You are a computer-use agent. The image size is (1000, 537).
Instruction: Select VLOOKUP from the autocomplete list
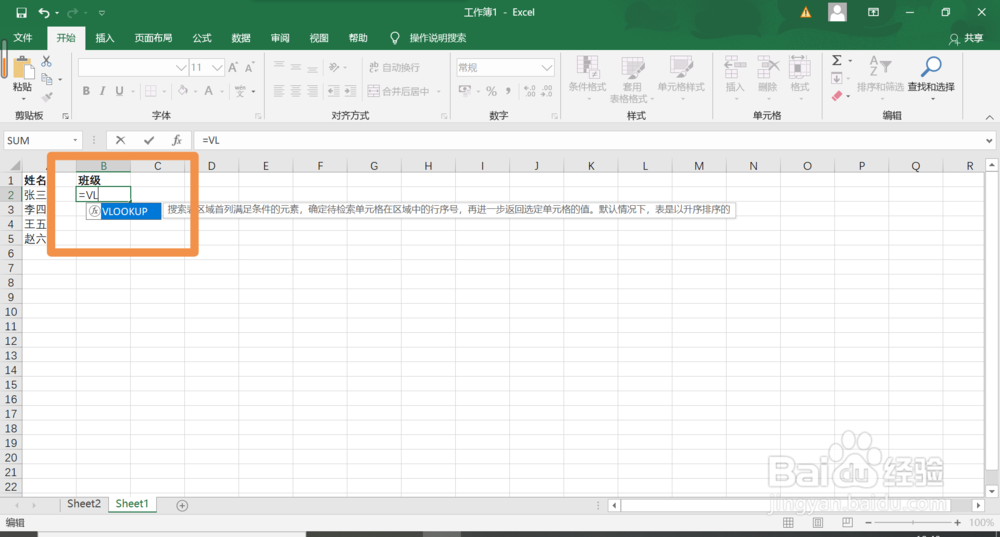[124, 211]
